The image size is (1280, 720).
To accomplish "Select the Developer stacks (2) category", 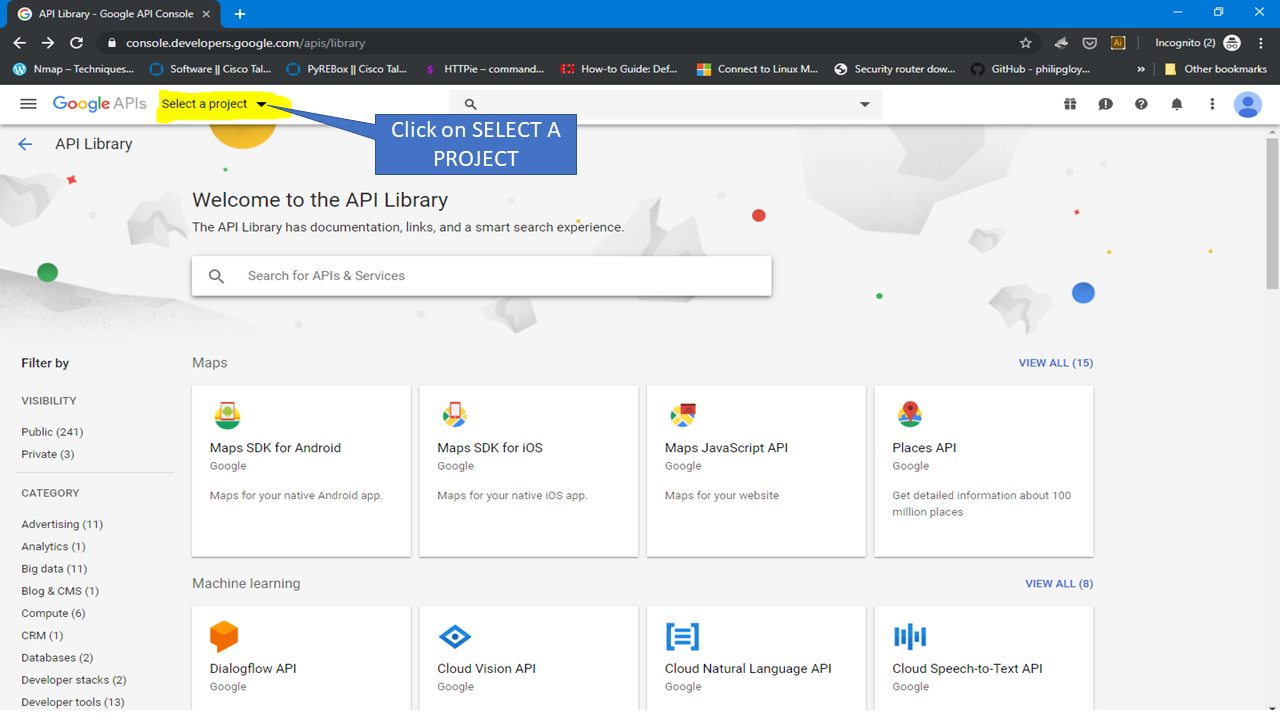I will coord(73,680).
